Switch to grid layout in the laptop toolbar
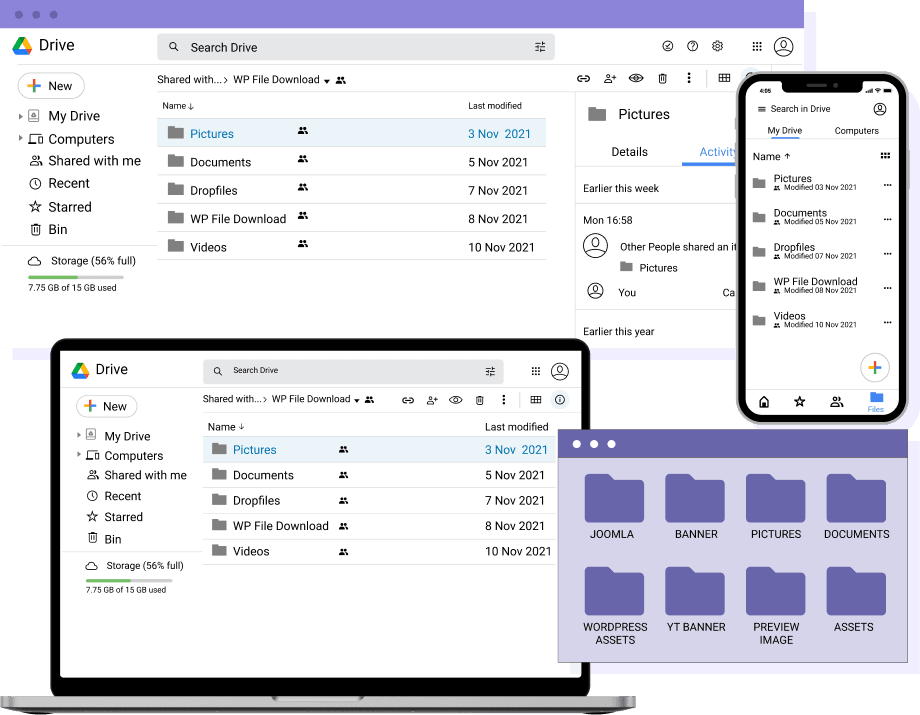 click(536, 400)
